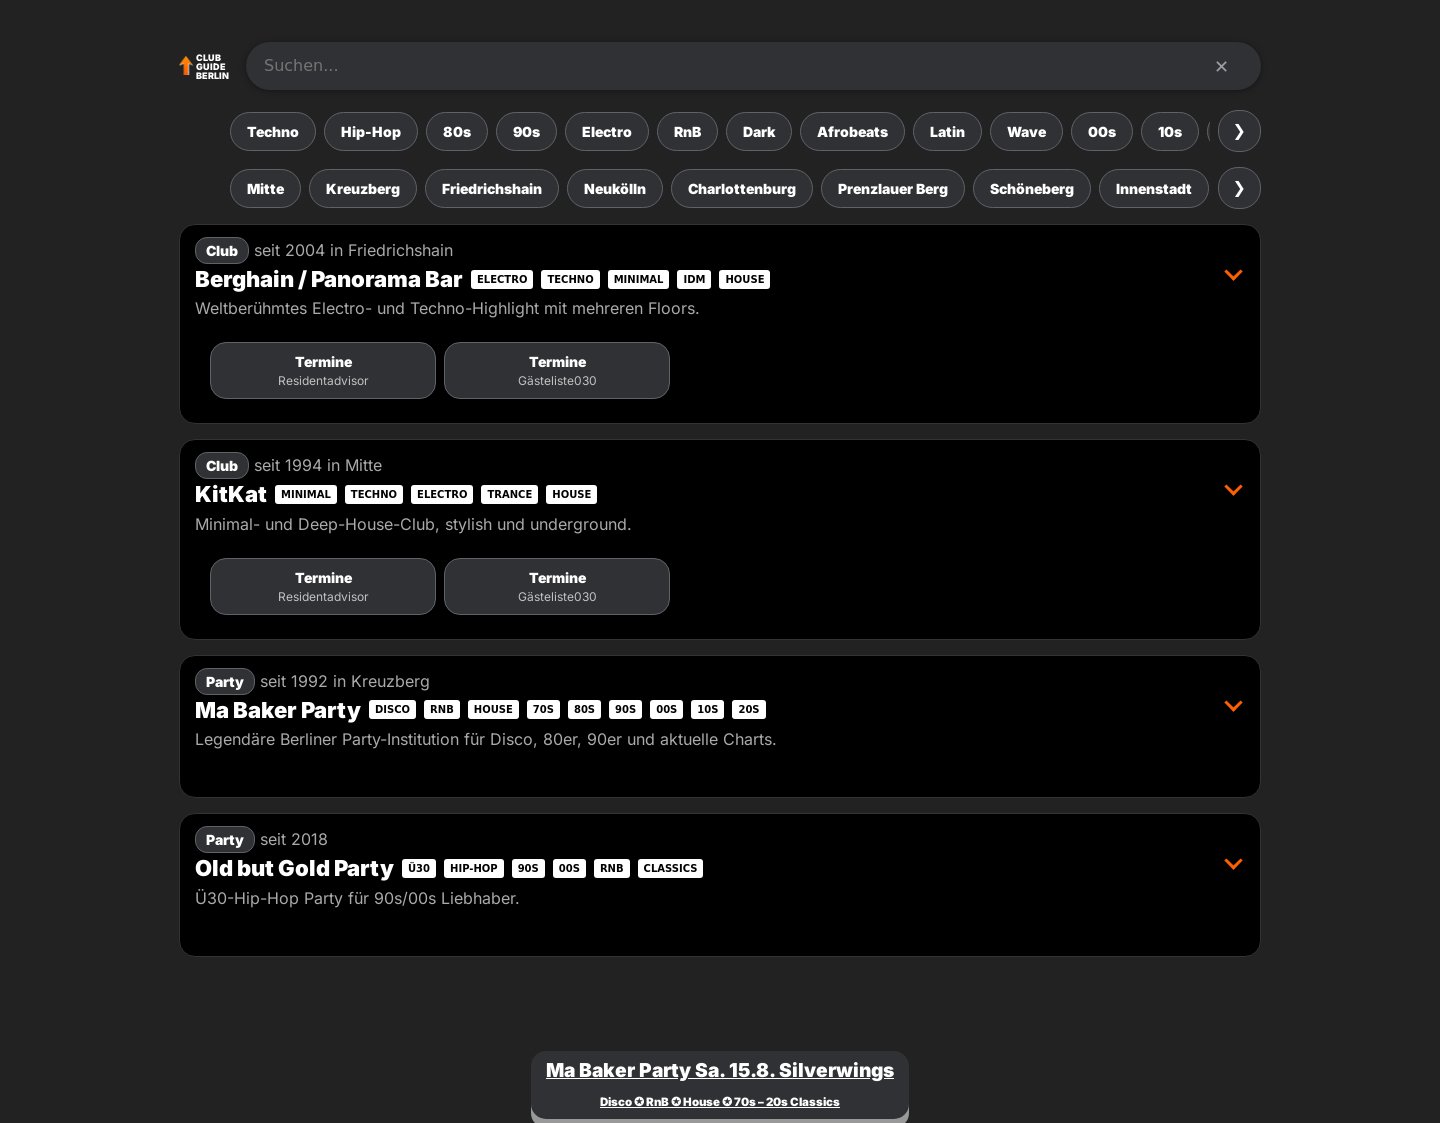Click the Suchen search input field
1440x1123 pixels.
click(753, 66)
